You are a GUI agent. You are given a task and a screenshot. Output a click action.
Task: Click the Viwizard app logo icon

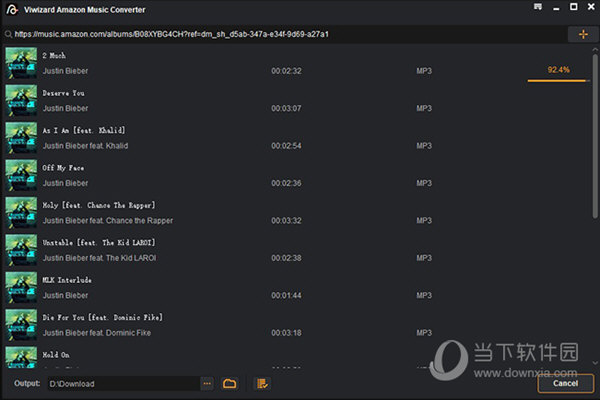[x=12, y=10]
